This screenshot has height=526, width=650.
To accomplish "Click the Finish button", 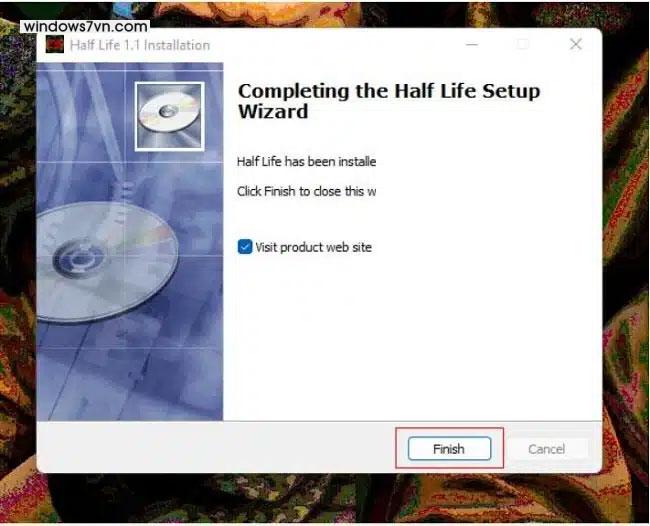I will [449, 448].
